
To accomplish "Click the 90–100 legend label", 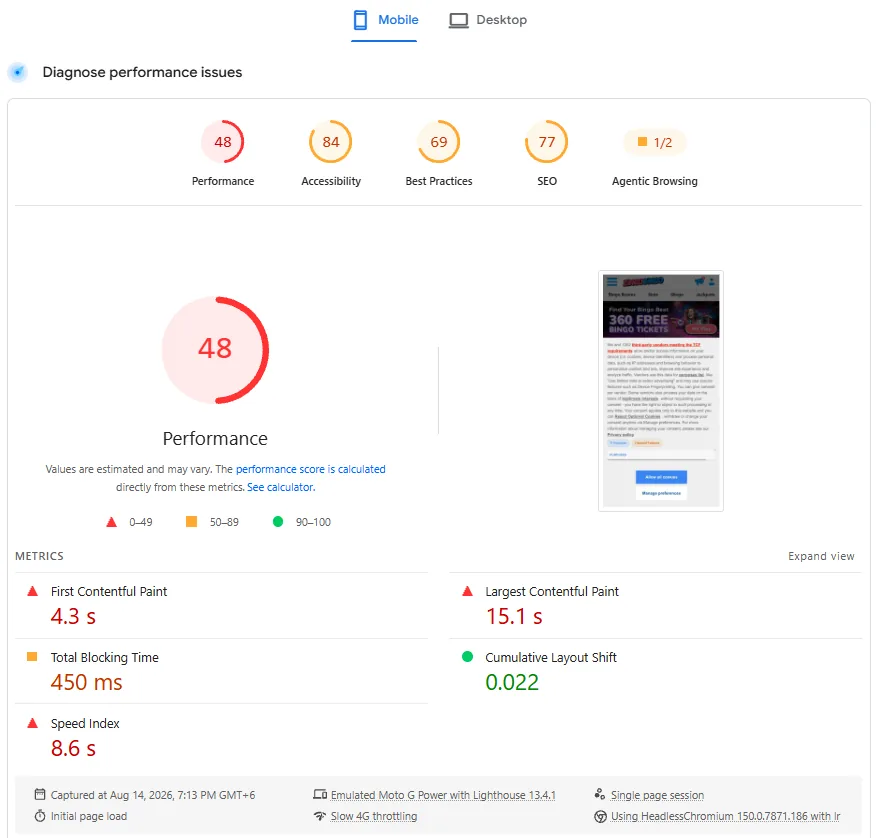I will (313, 522).
